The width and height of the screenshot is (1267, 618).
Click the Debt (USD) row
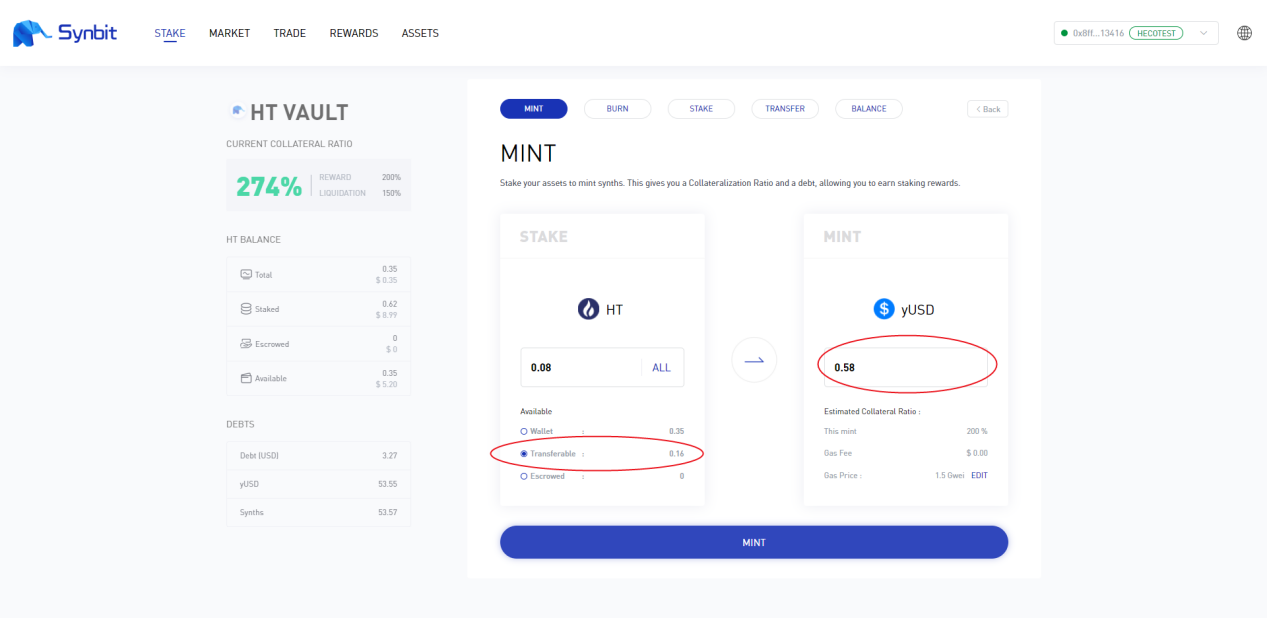(x=318, y=455)
